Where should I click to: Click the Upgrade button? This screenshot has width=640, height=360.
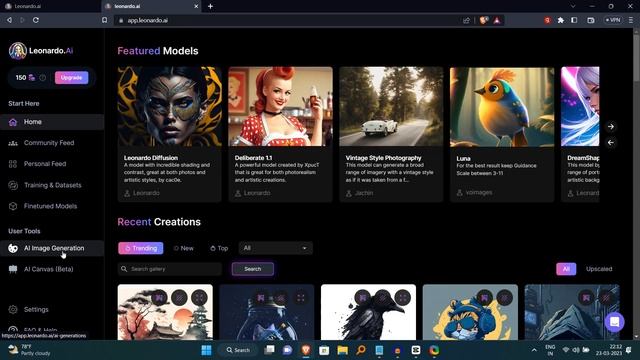pos(71,78)
